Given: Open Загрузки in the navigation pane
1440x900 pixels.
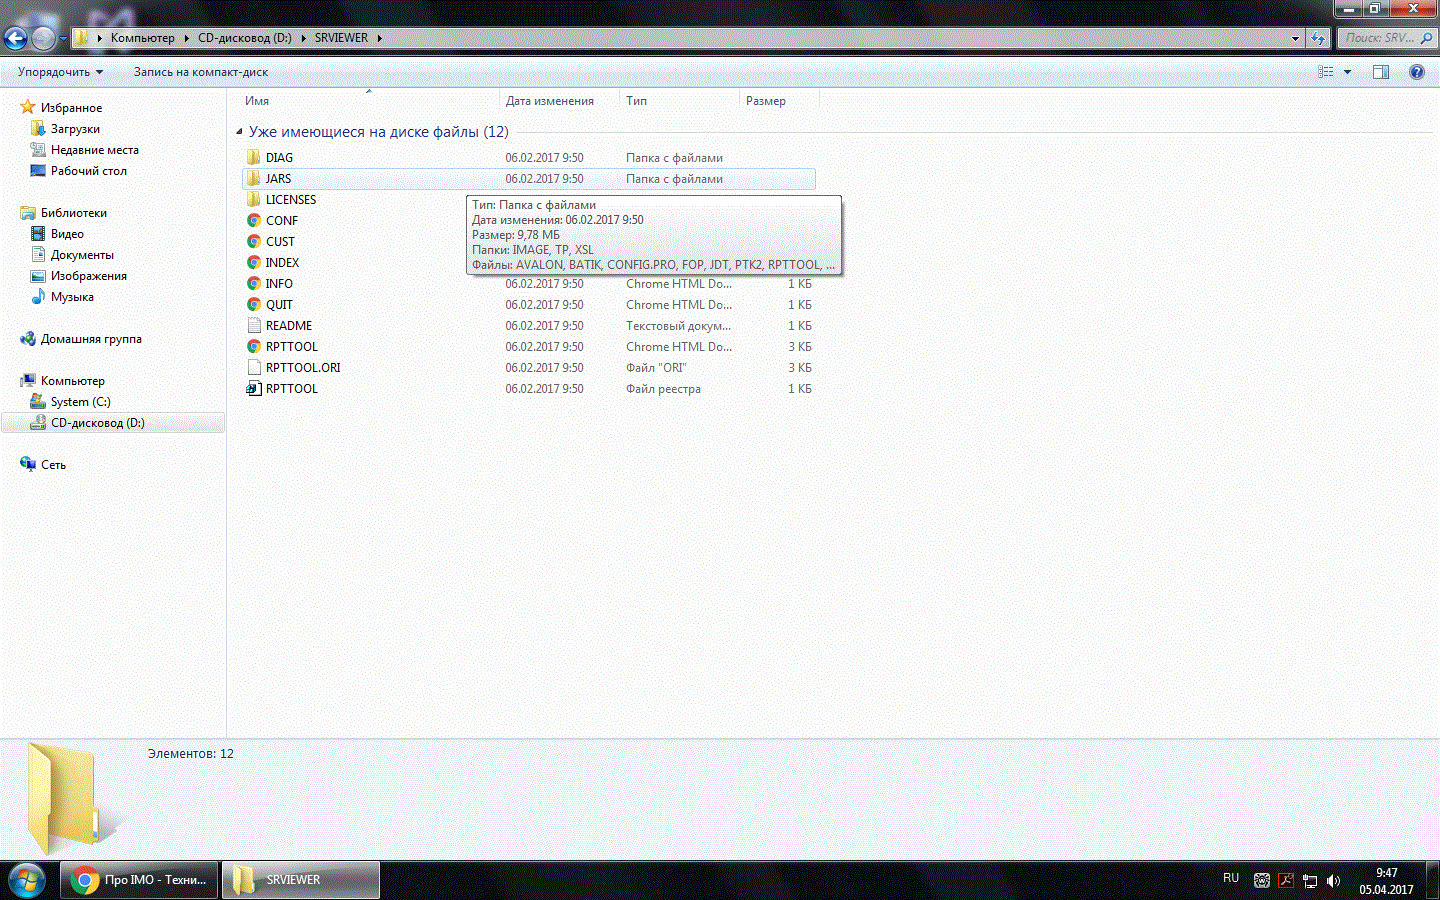Looking at the screenshot, I should point(75,129).
